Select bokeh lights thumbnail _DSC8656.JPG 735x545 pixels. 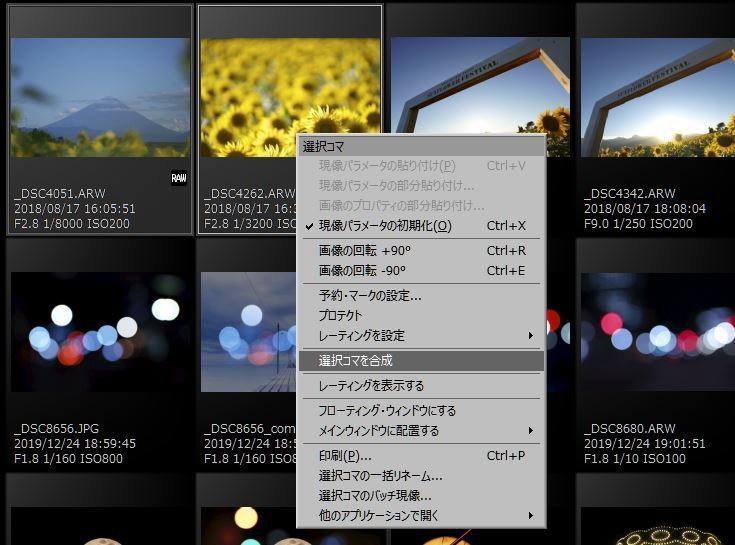(100, 330)
